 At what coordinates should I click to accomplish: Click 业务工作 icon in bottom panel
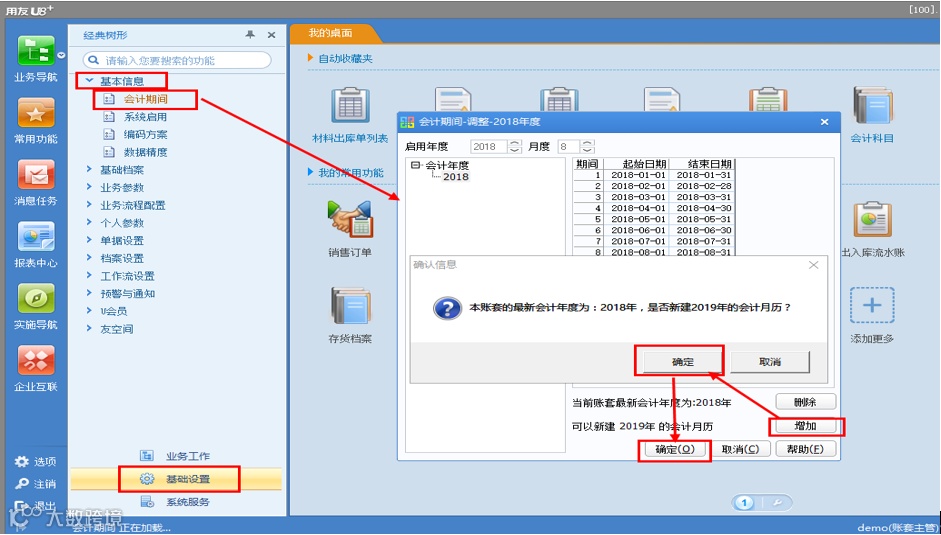(147, 456)
